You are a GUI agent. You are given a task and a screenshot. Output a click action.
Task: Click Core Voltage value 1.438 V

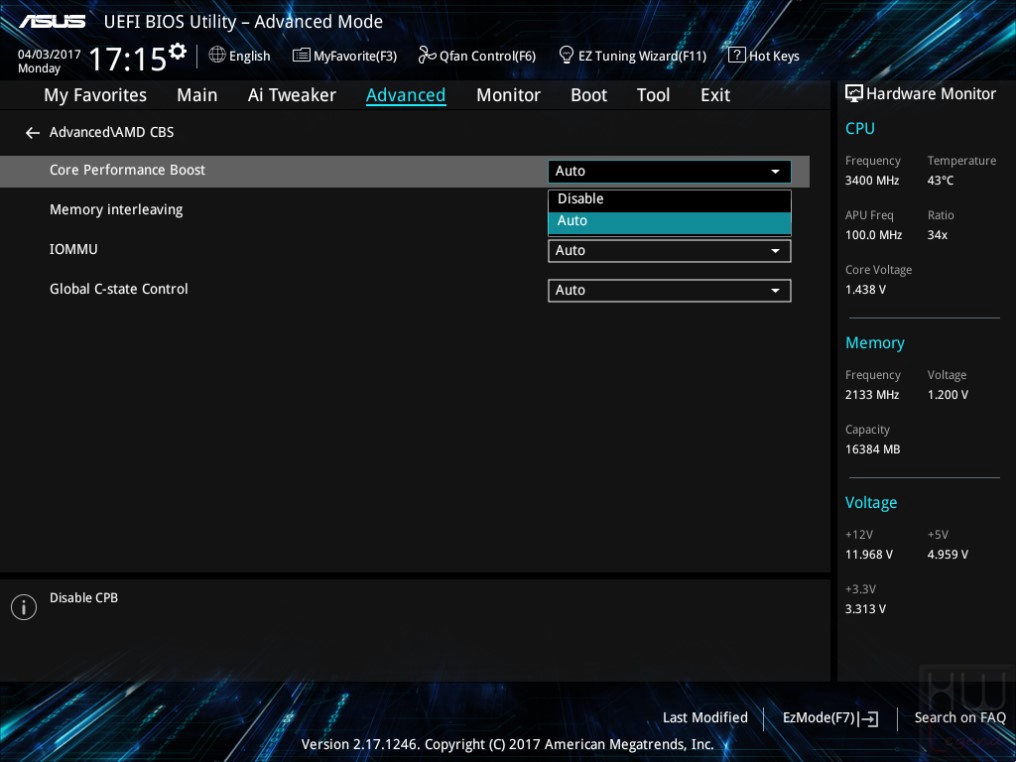(865, 290)
